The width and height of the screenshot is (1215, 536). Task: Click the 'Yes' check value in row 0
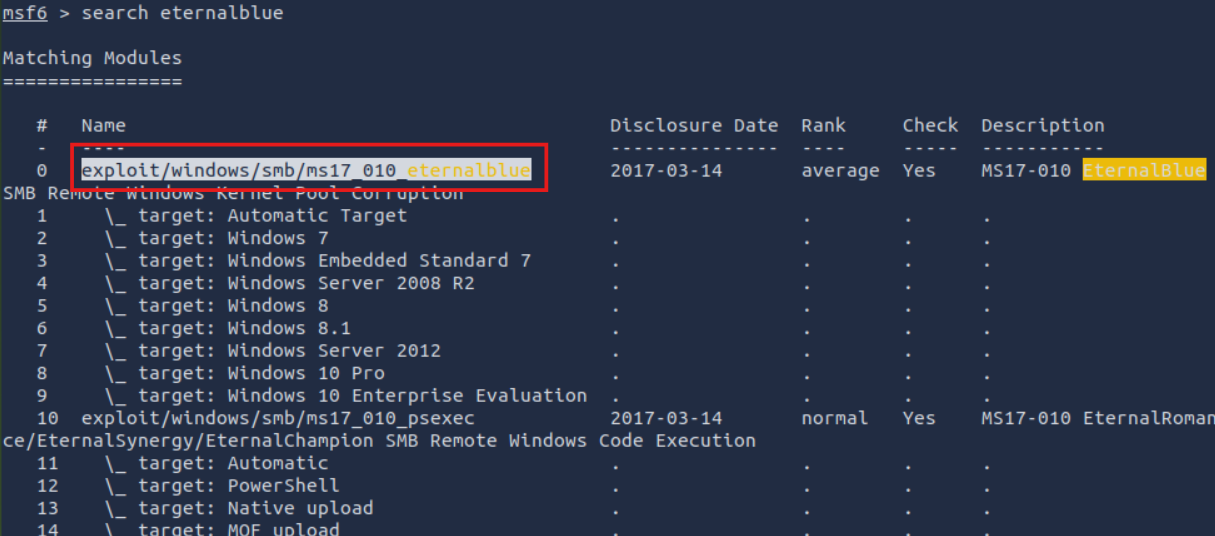[x=919, y=171]
